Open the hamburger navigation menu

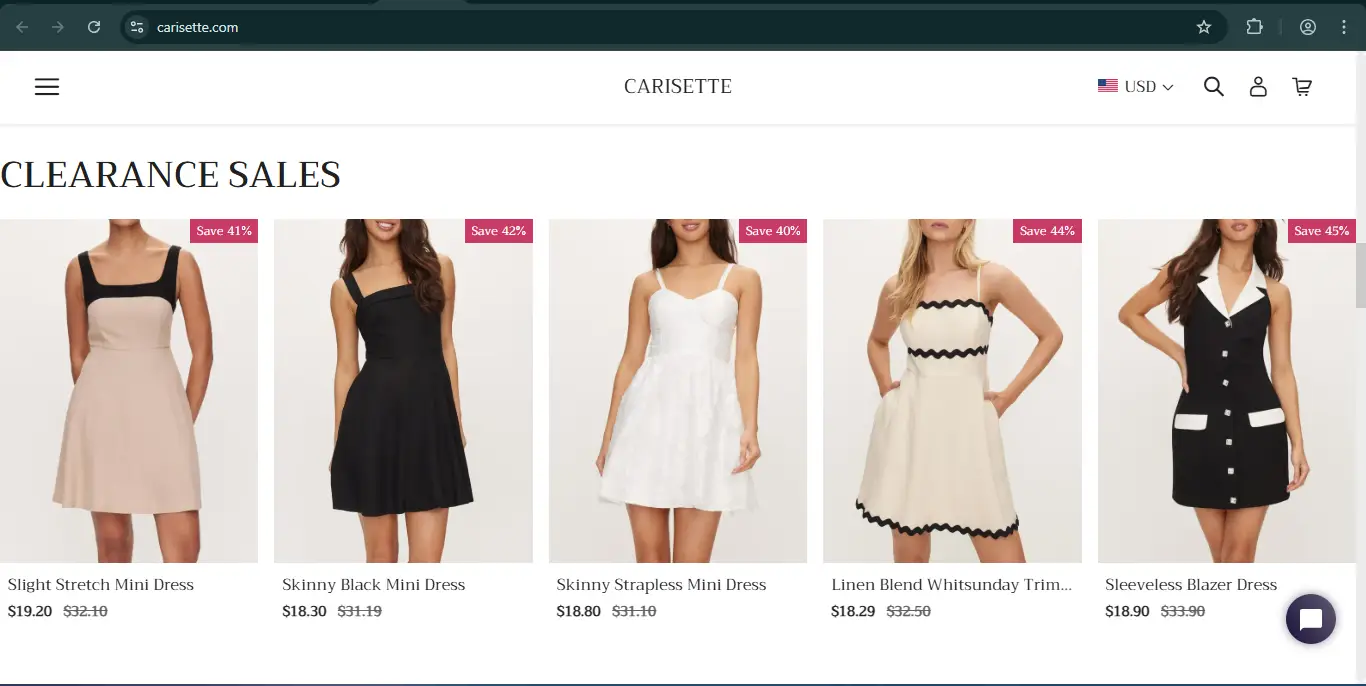coord(47,87)
